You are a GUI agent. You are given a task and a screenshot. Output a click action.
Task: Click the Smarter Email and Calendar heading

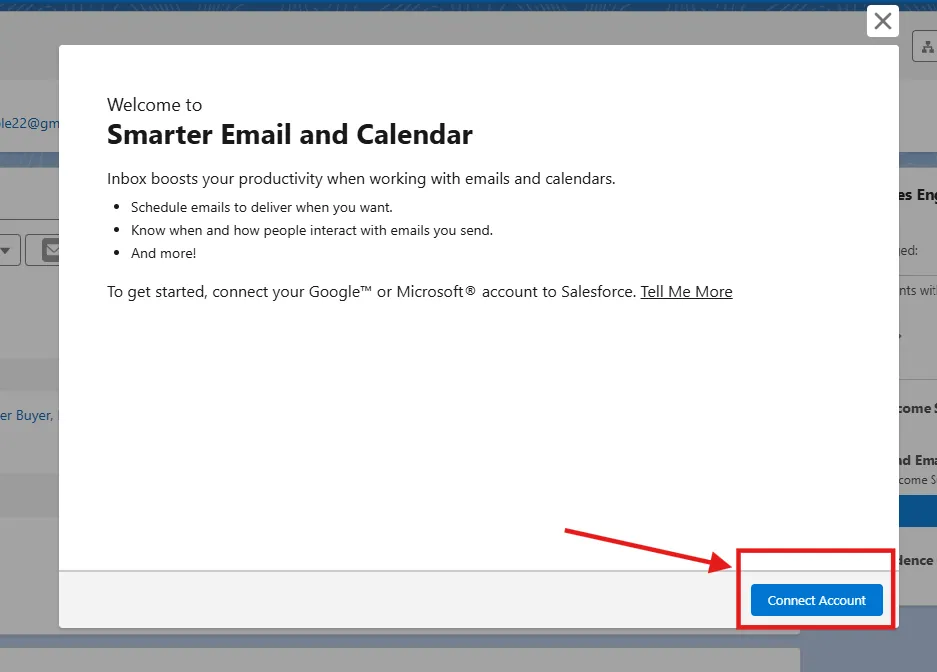coord(290,134)
